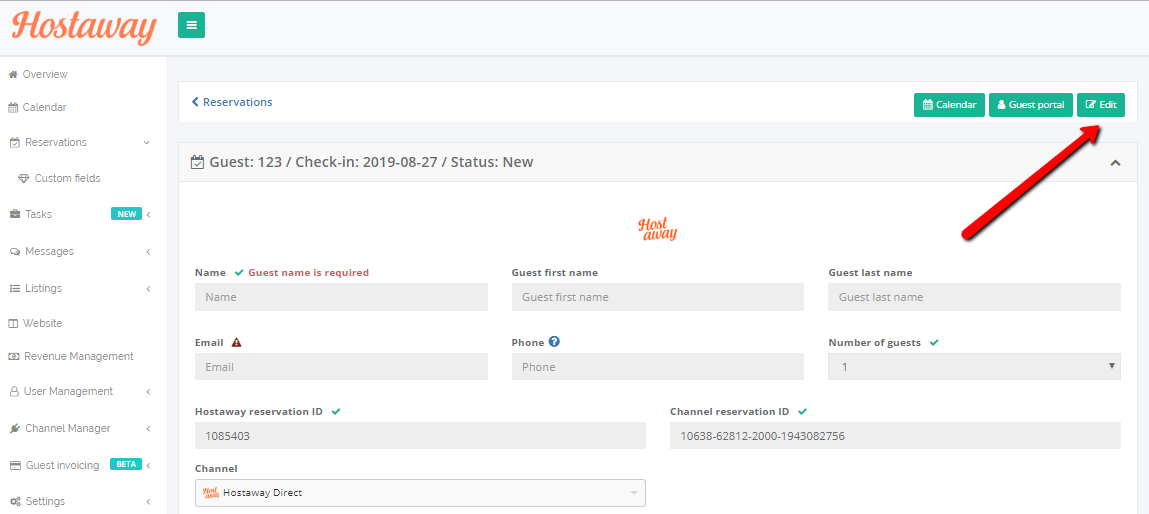This screenshot has height=514, width=1149.
Task: Click the plug icon beside Channel Manager
Action: [14, 428]
